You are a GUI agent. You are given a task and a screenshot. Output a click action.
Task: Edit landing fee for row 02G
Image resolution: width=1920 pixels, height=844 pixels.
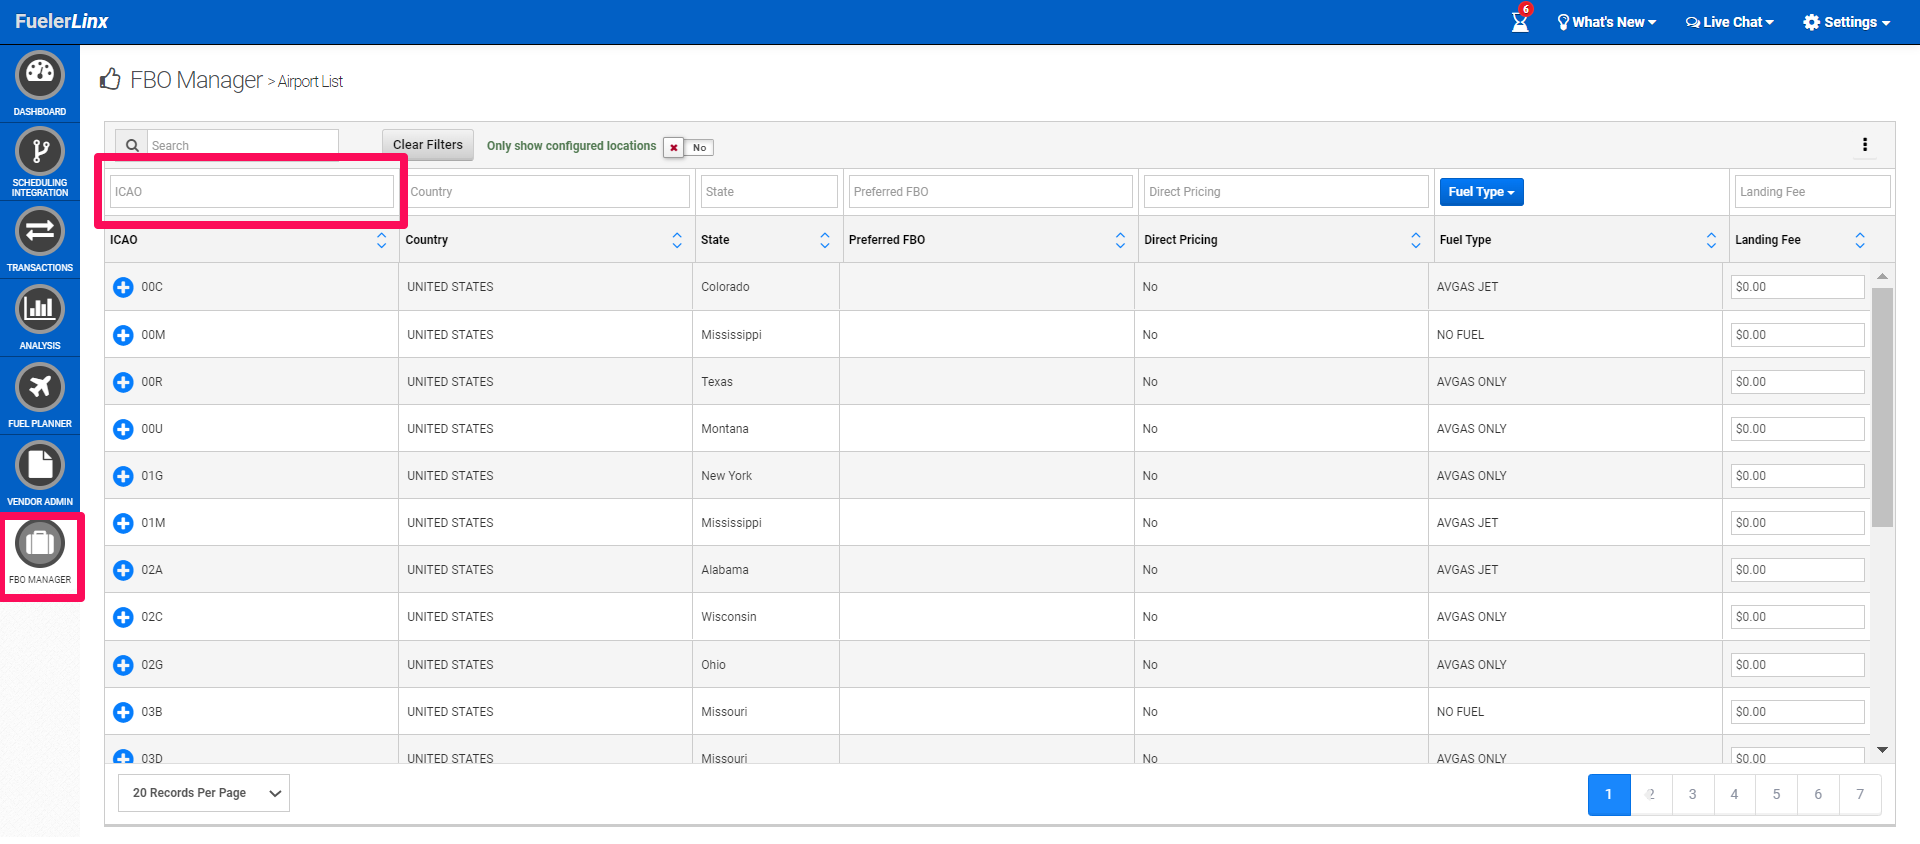[1798, 665]
